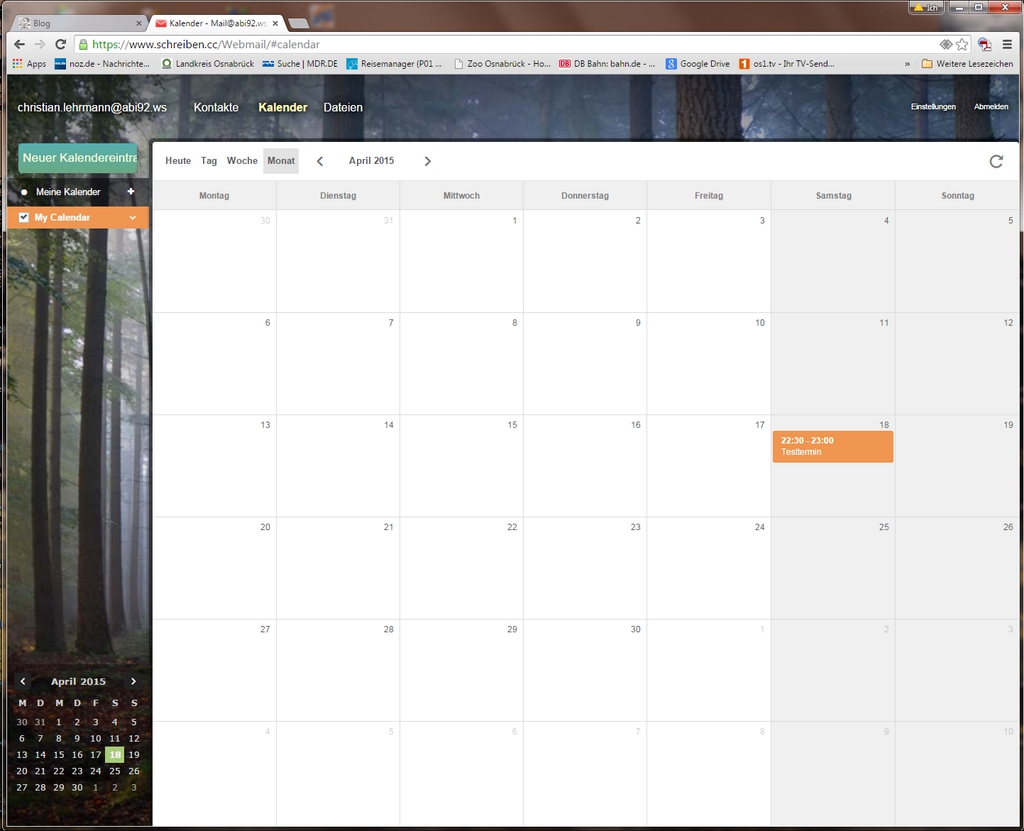This screenshot has width=1024, height=831.
Task: Click the Ich profile button in titlebar
Action: coord(927,7)
